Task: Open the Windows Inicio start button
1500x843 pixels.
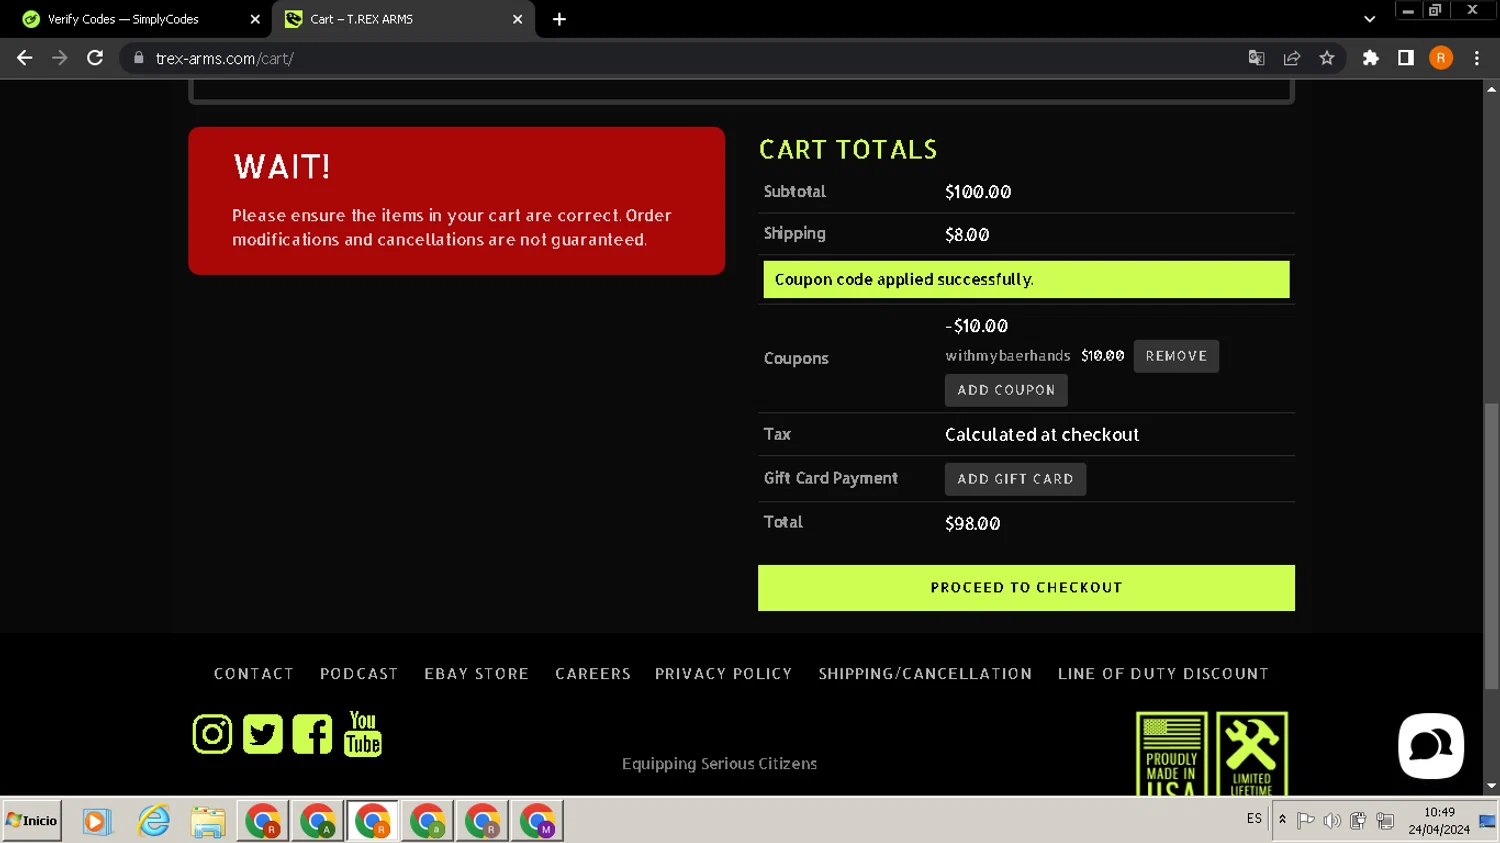Action: [32, 821]
